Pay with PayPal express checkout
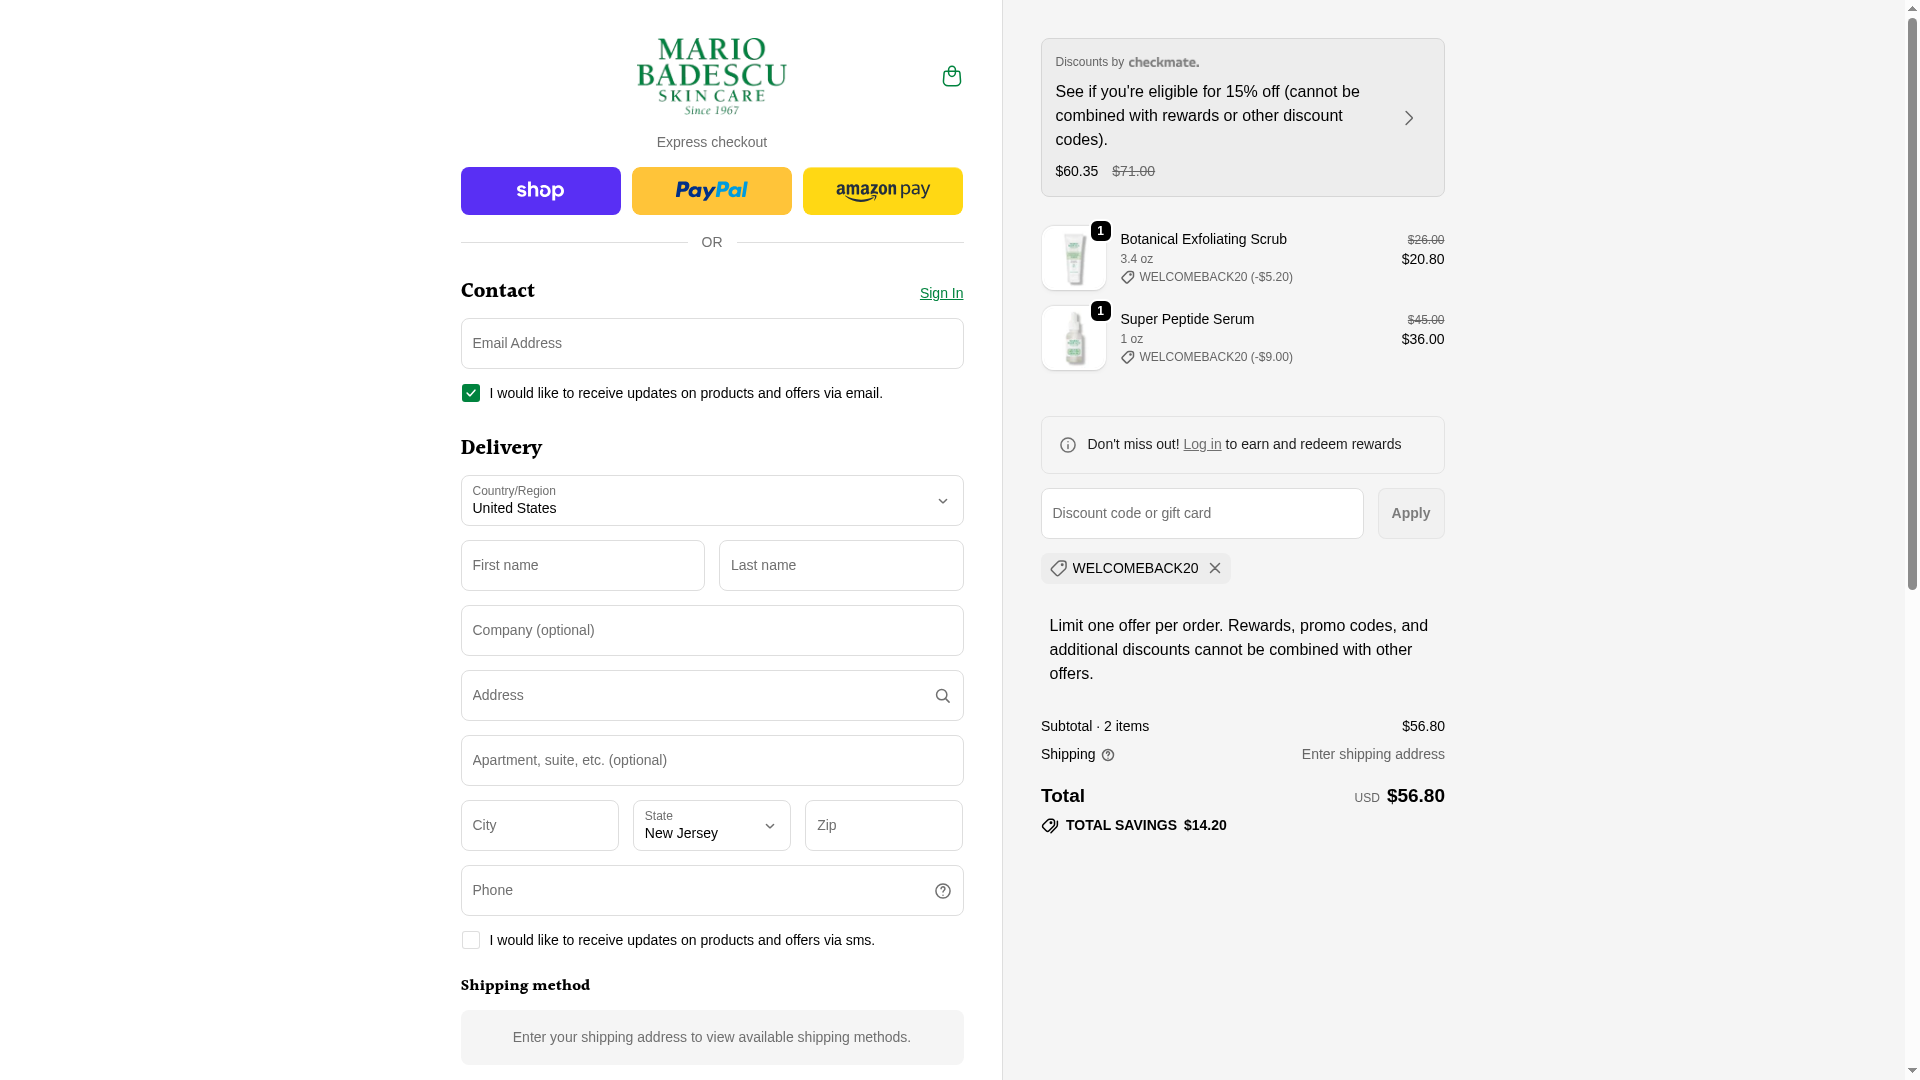The image size is (1920, 1080). pos(711,191)
